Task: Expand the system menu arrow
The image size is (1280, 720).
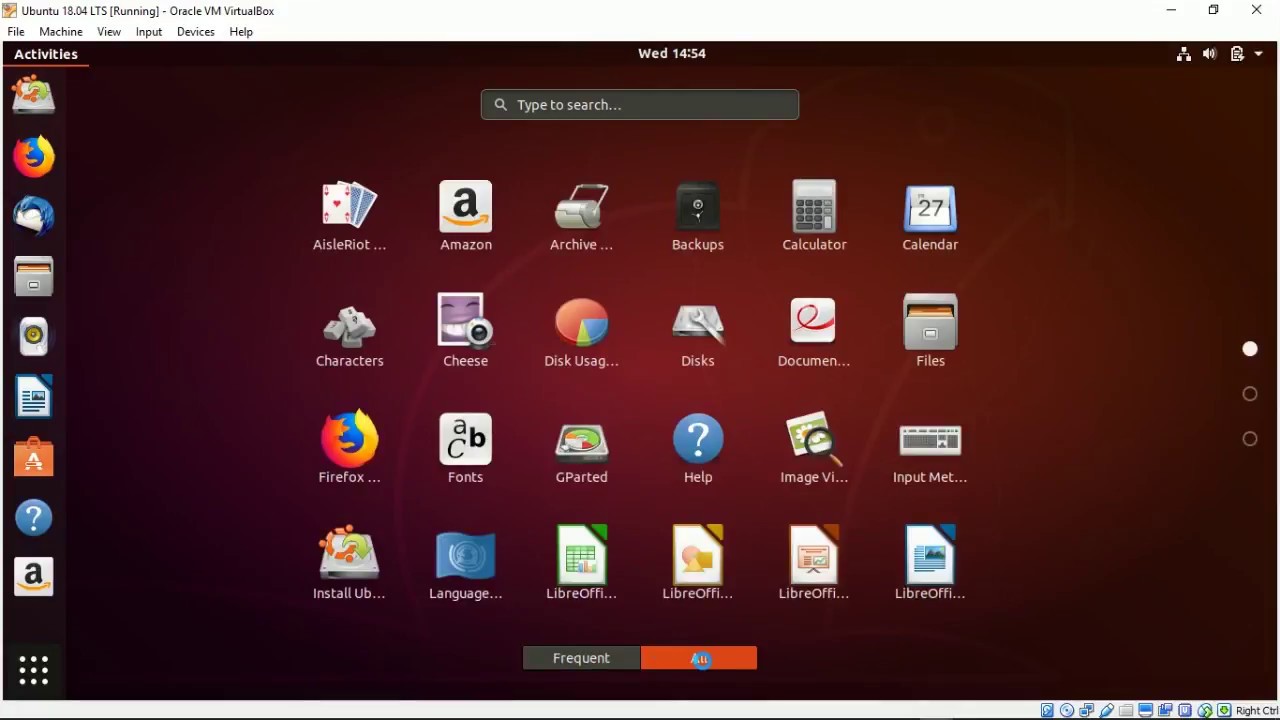Action: click(1259, 54)
